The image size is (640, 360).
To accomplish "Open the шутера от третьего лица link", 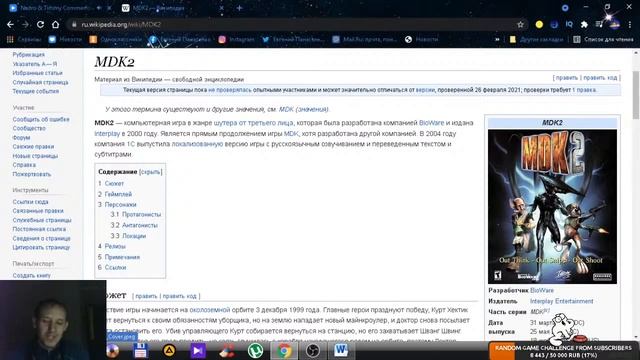I will click(253, 123).
